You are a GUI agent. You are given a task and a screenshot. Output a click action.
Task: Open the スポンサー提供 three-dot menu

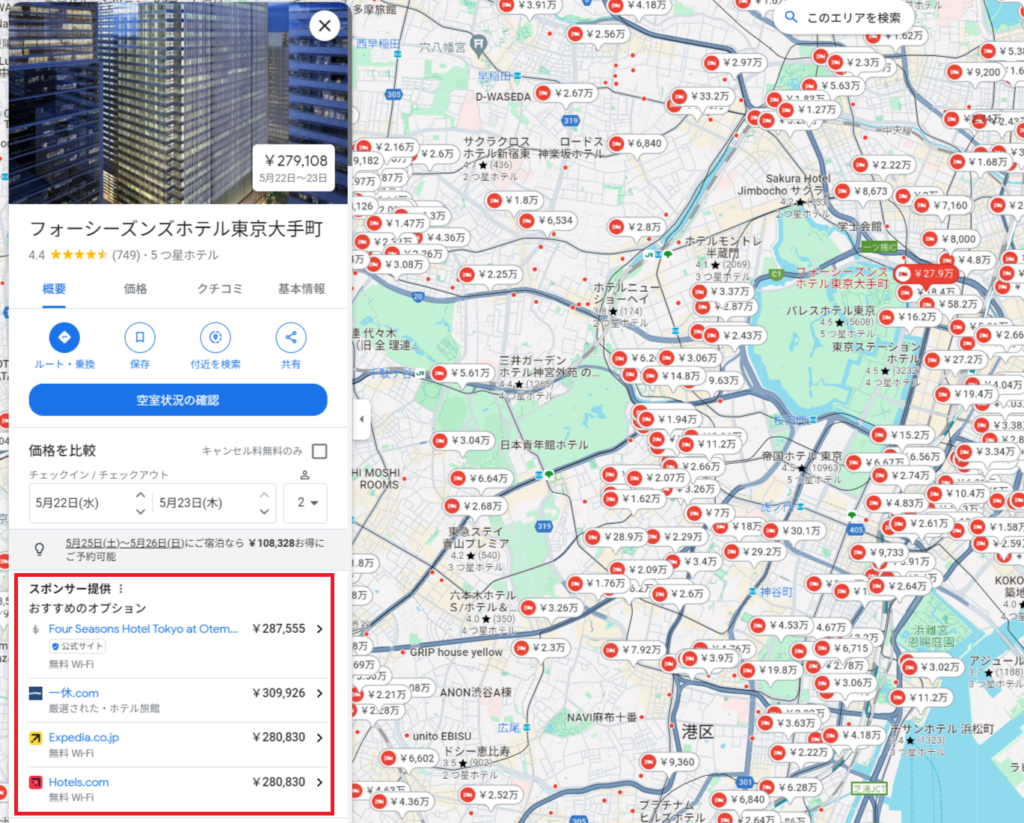tap(121, 589)
